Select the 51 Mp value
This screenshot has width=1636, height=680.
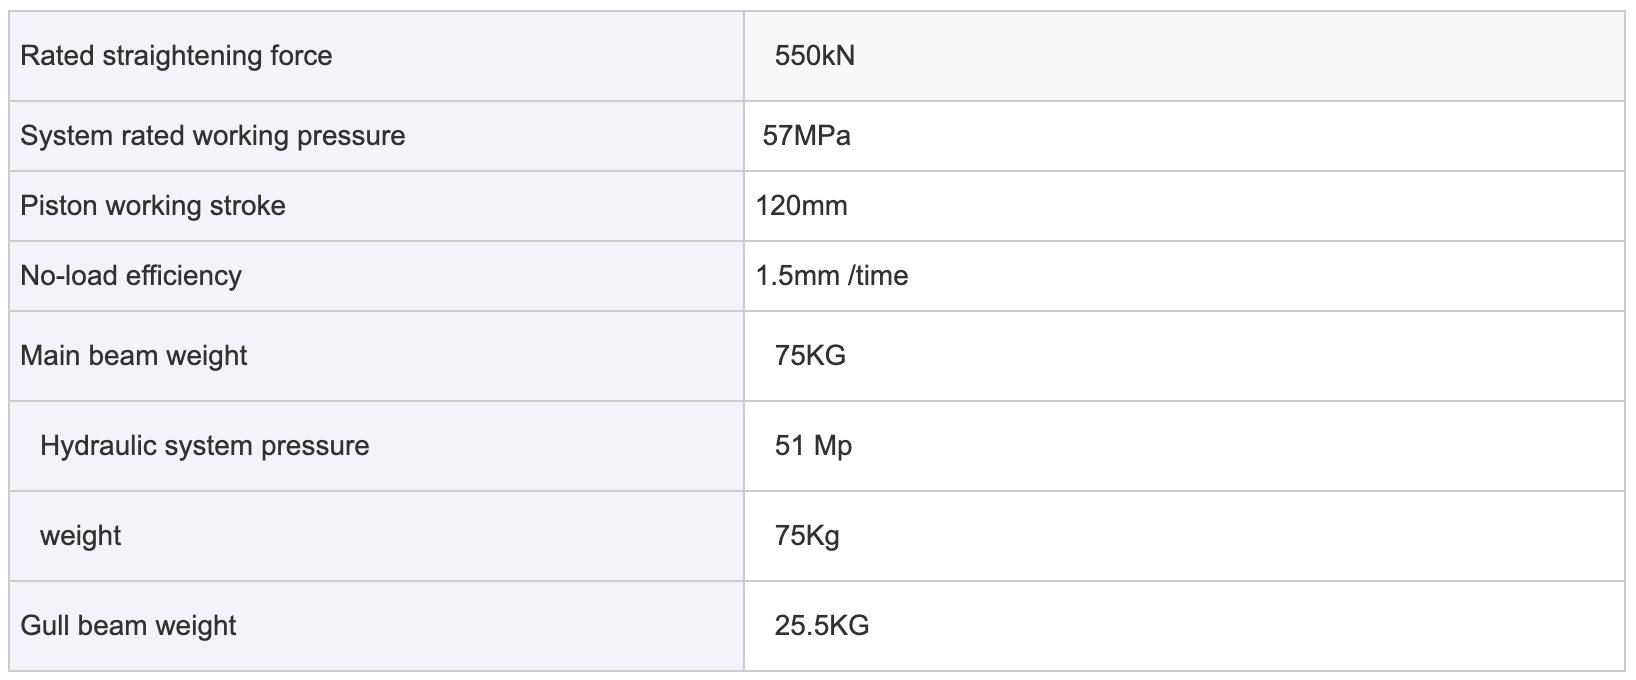pos(813,446)
